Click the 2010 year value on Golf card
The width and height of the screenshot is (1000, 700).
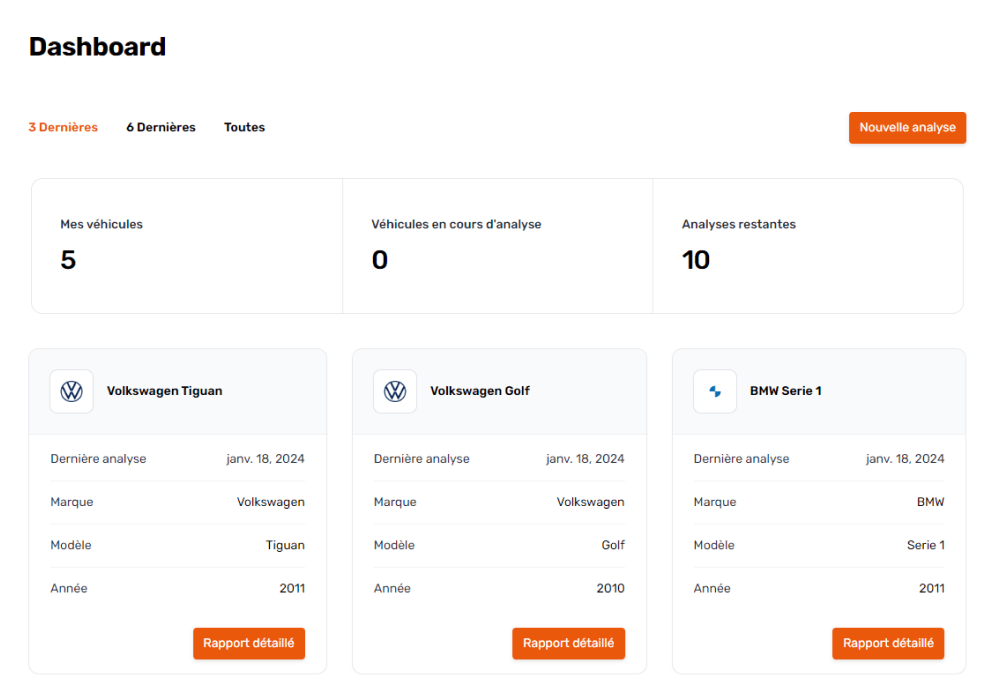pyautogui.click(x=610, y=588)
